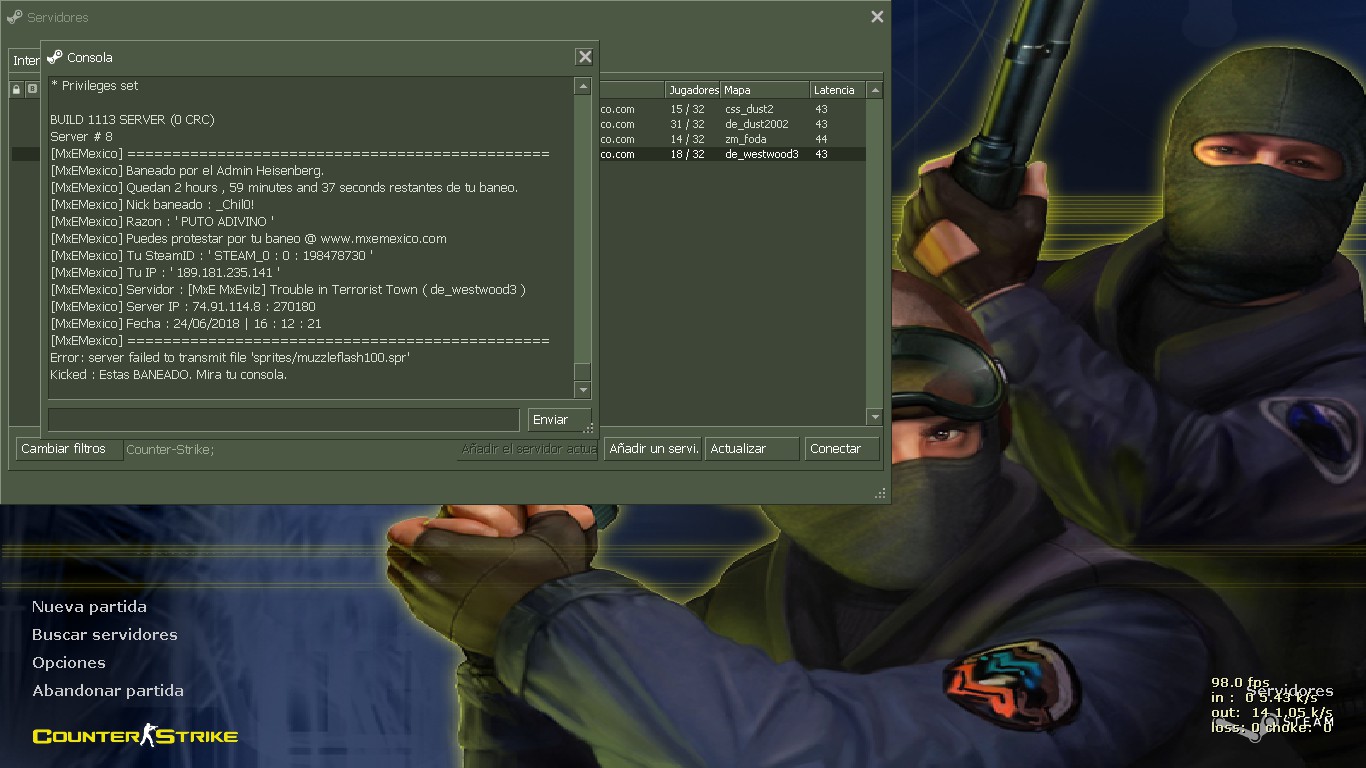The image size is (1366, 768).
Task: Sort servers by the bot column icon
Action: coord(32,90)
